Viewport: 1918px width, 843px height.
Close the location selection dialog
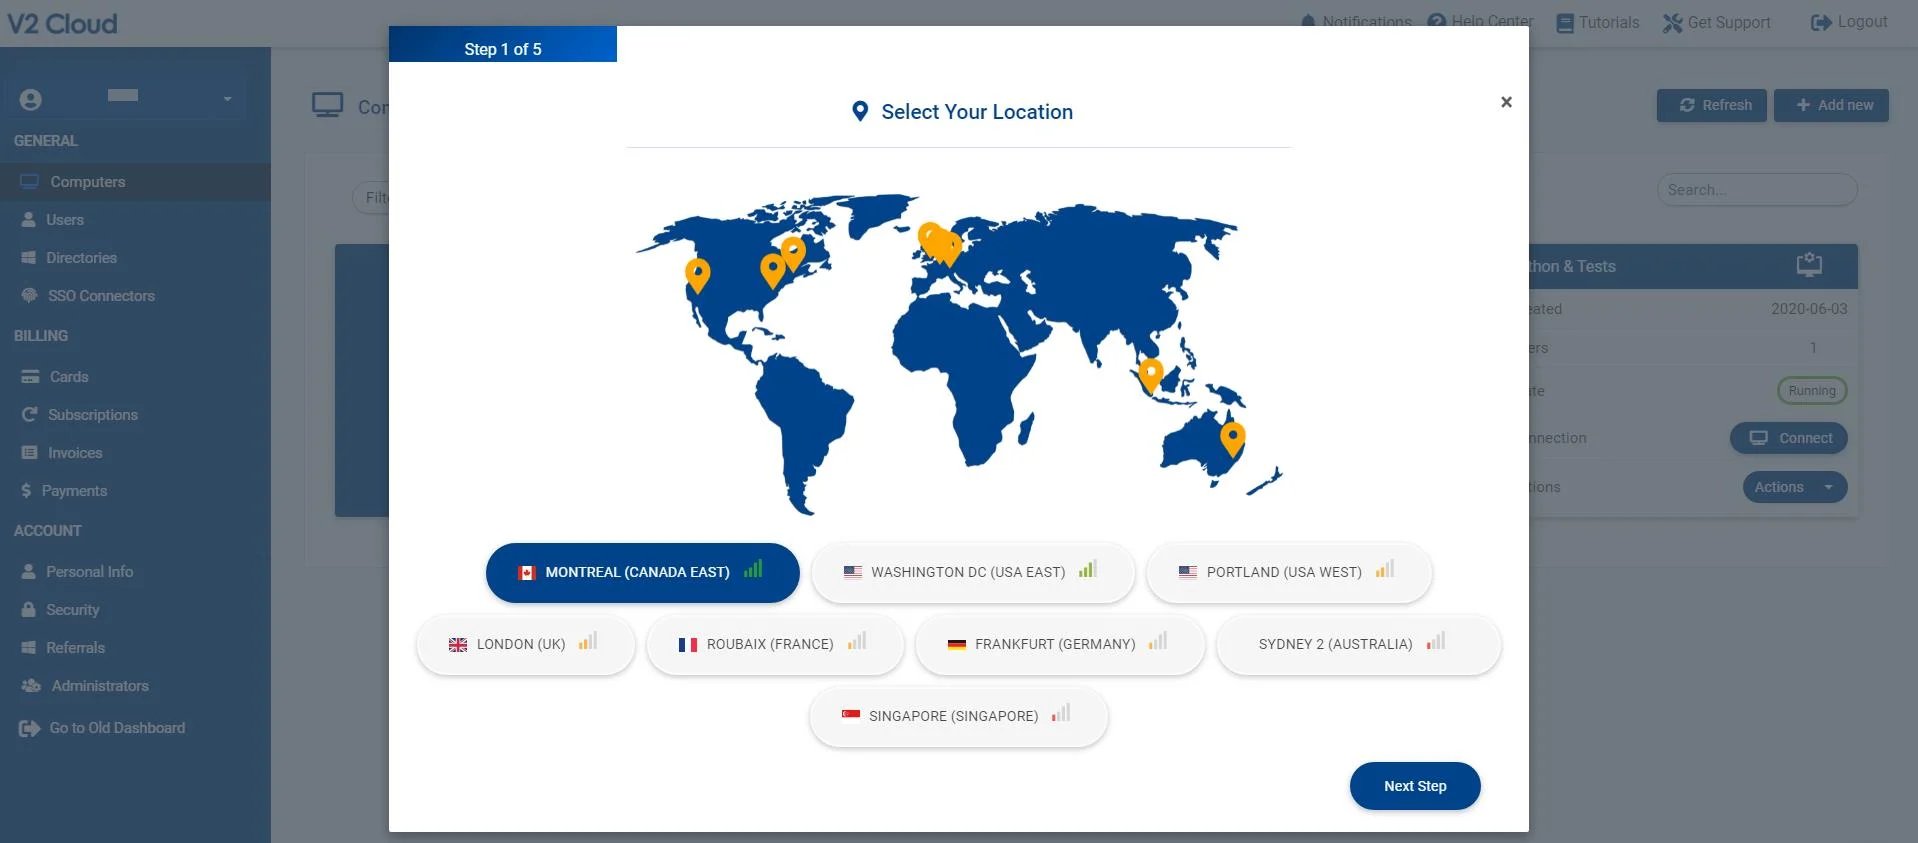pyautogui.click(x=1506, y=102)
